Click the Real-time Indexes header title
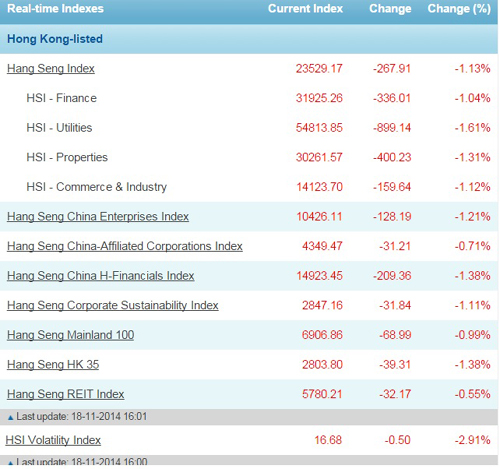 [55, 9]
